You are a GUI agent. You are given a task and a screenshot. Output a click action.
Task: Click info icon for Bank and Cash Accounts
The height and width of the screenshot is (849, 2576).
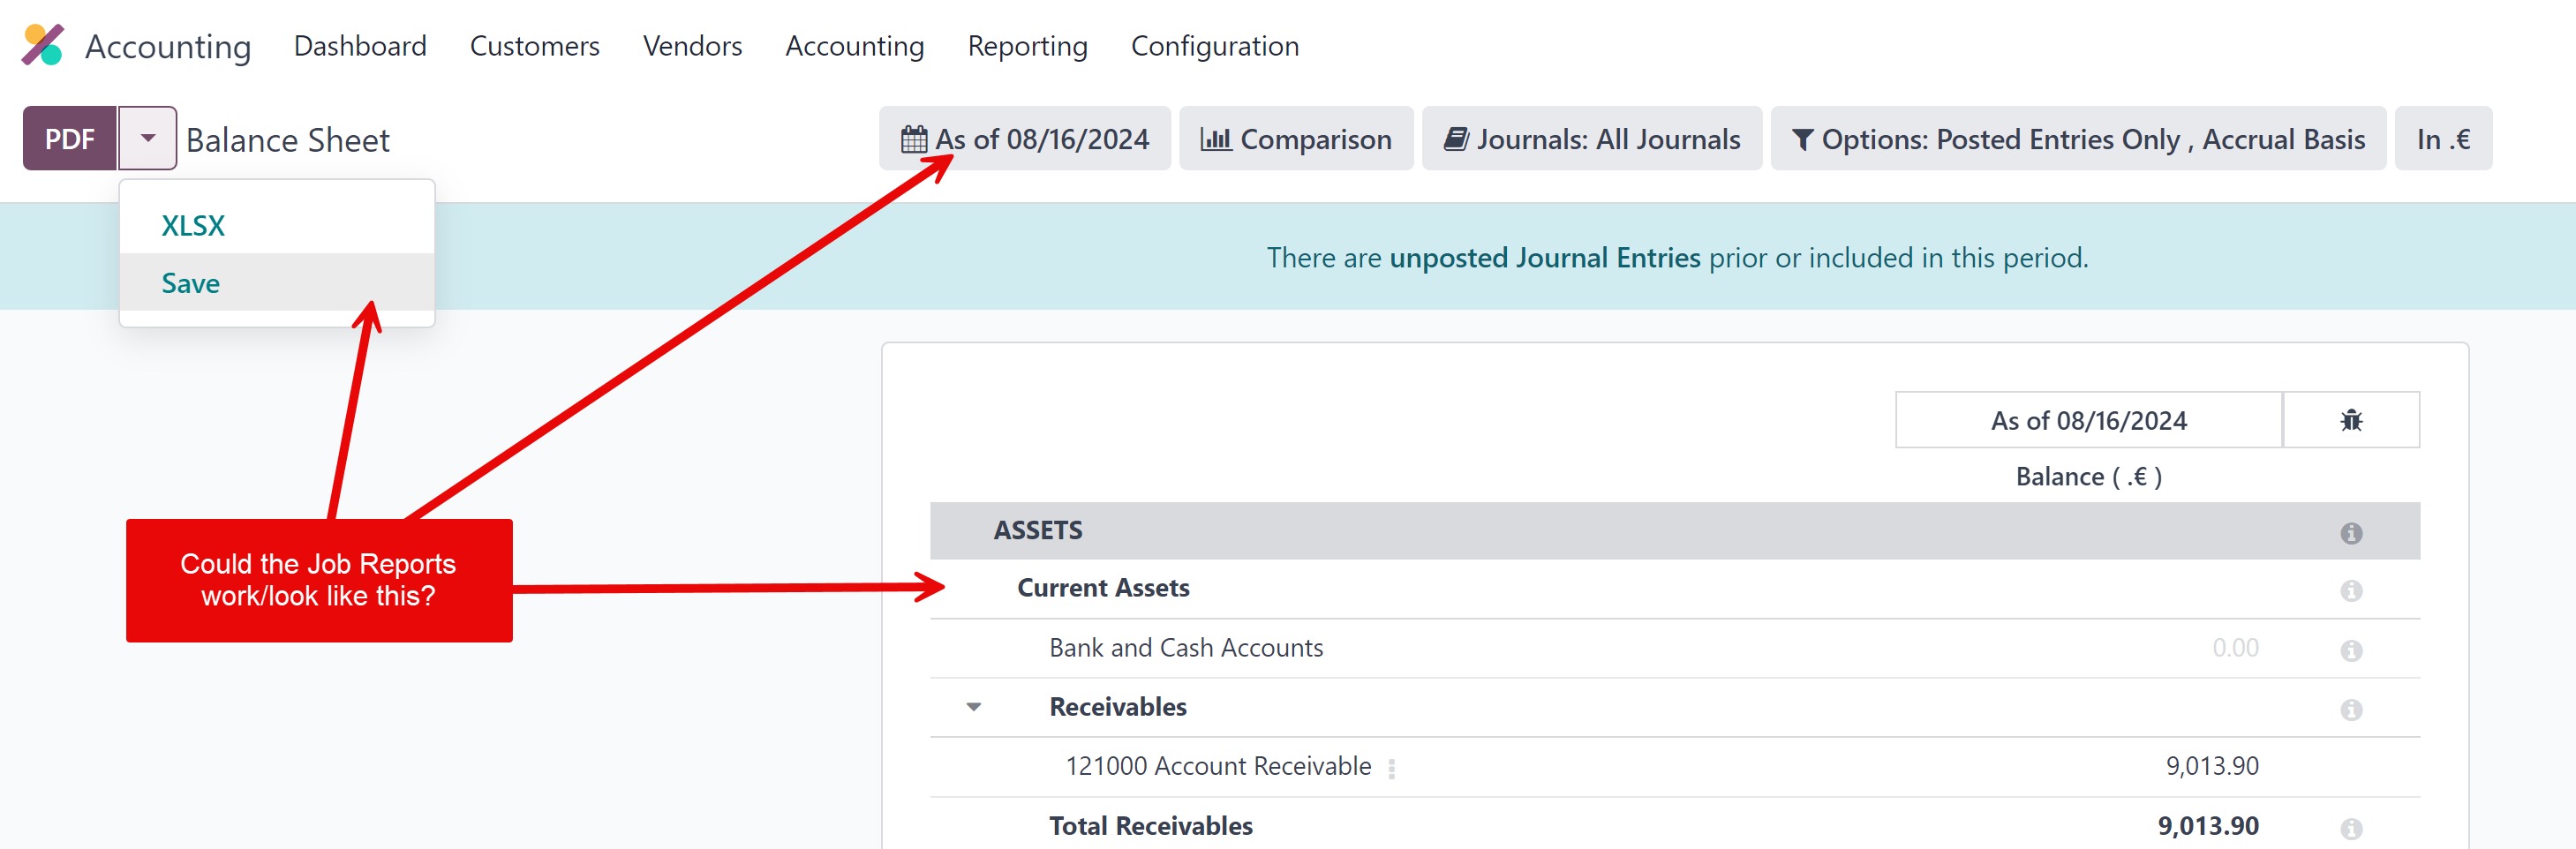pyautogui.click(x=2350, y=651)
